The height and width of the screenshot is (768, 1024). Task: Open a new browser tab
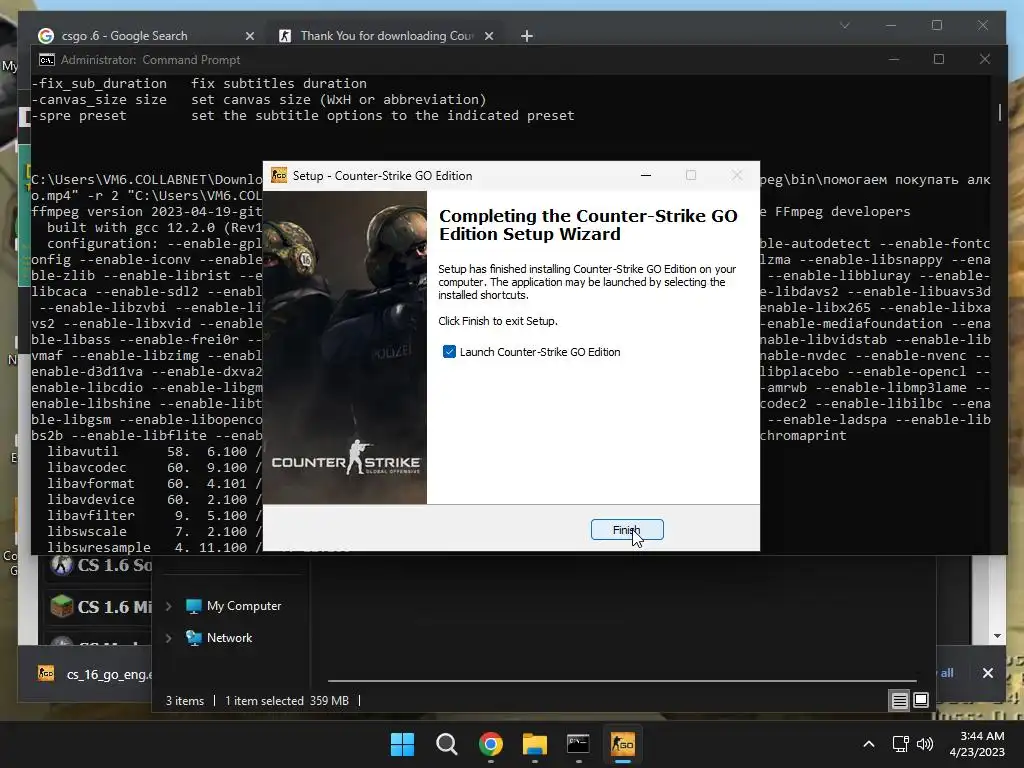(x=527, y=36)
